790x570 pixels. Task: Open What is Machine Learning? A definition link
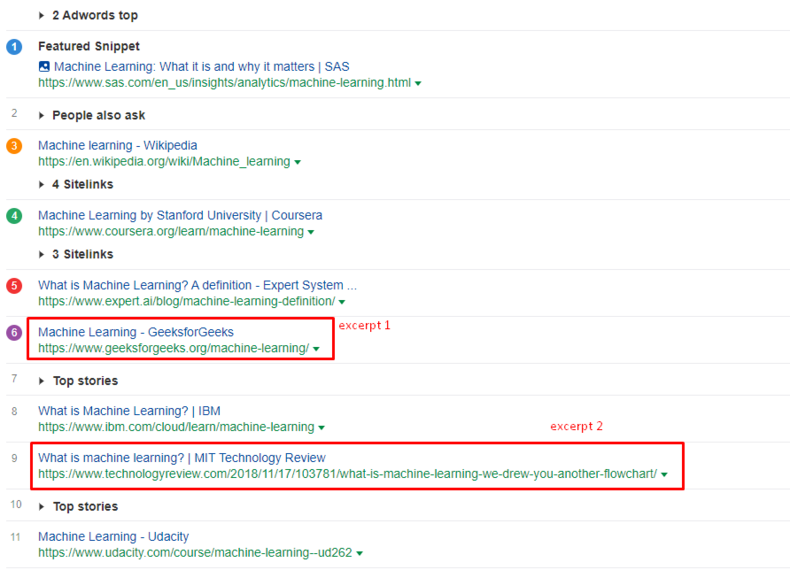tap(198, 285)
